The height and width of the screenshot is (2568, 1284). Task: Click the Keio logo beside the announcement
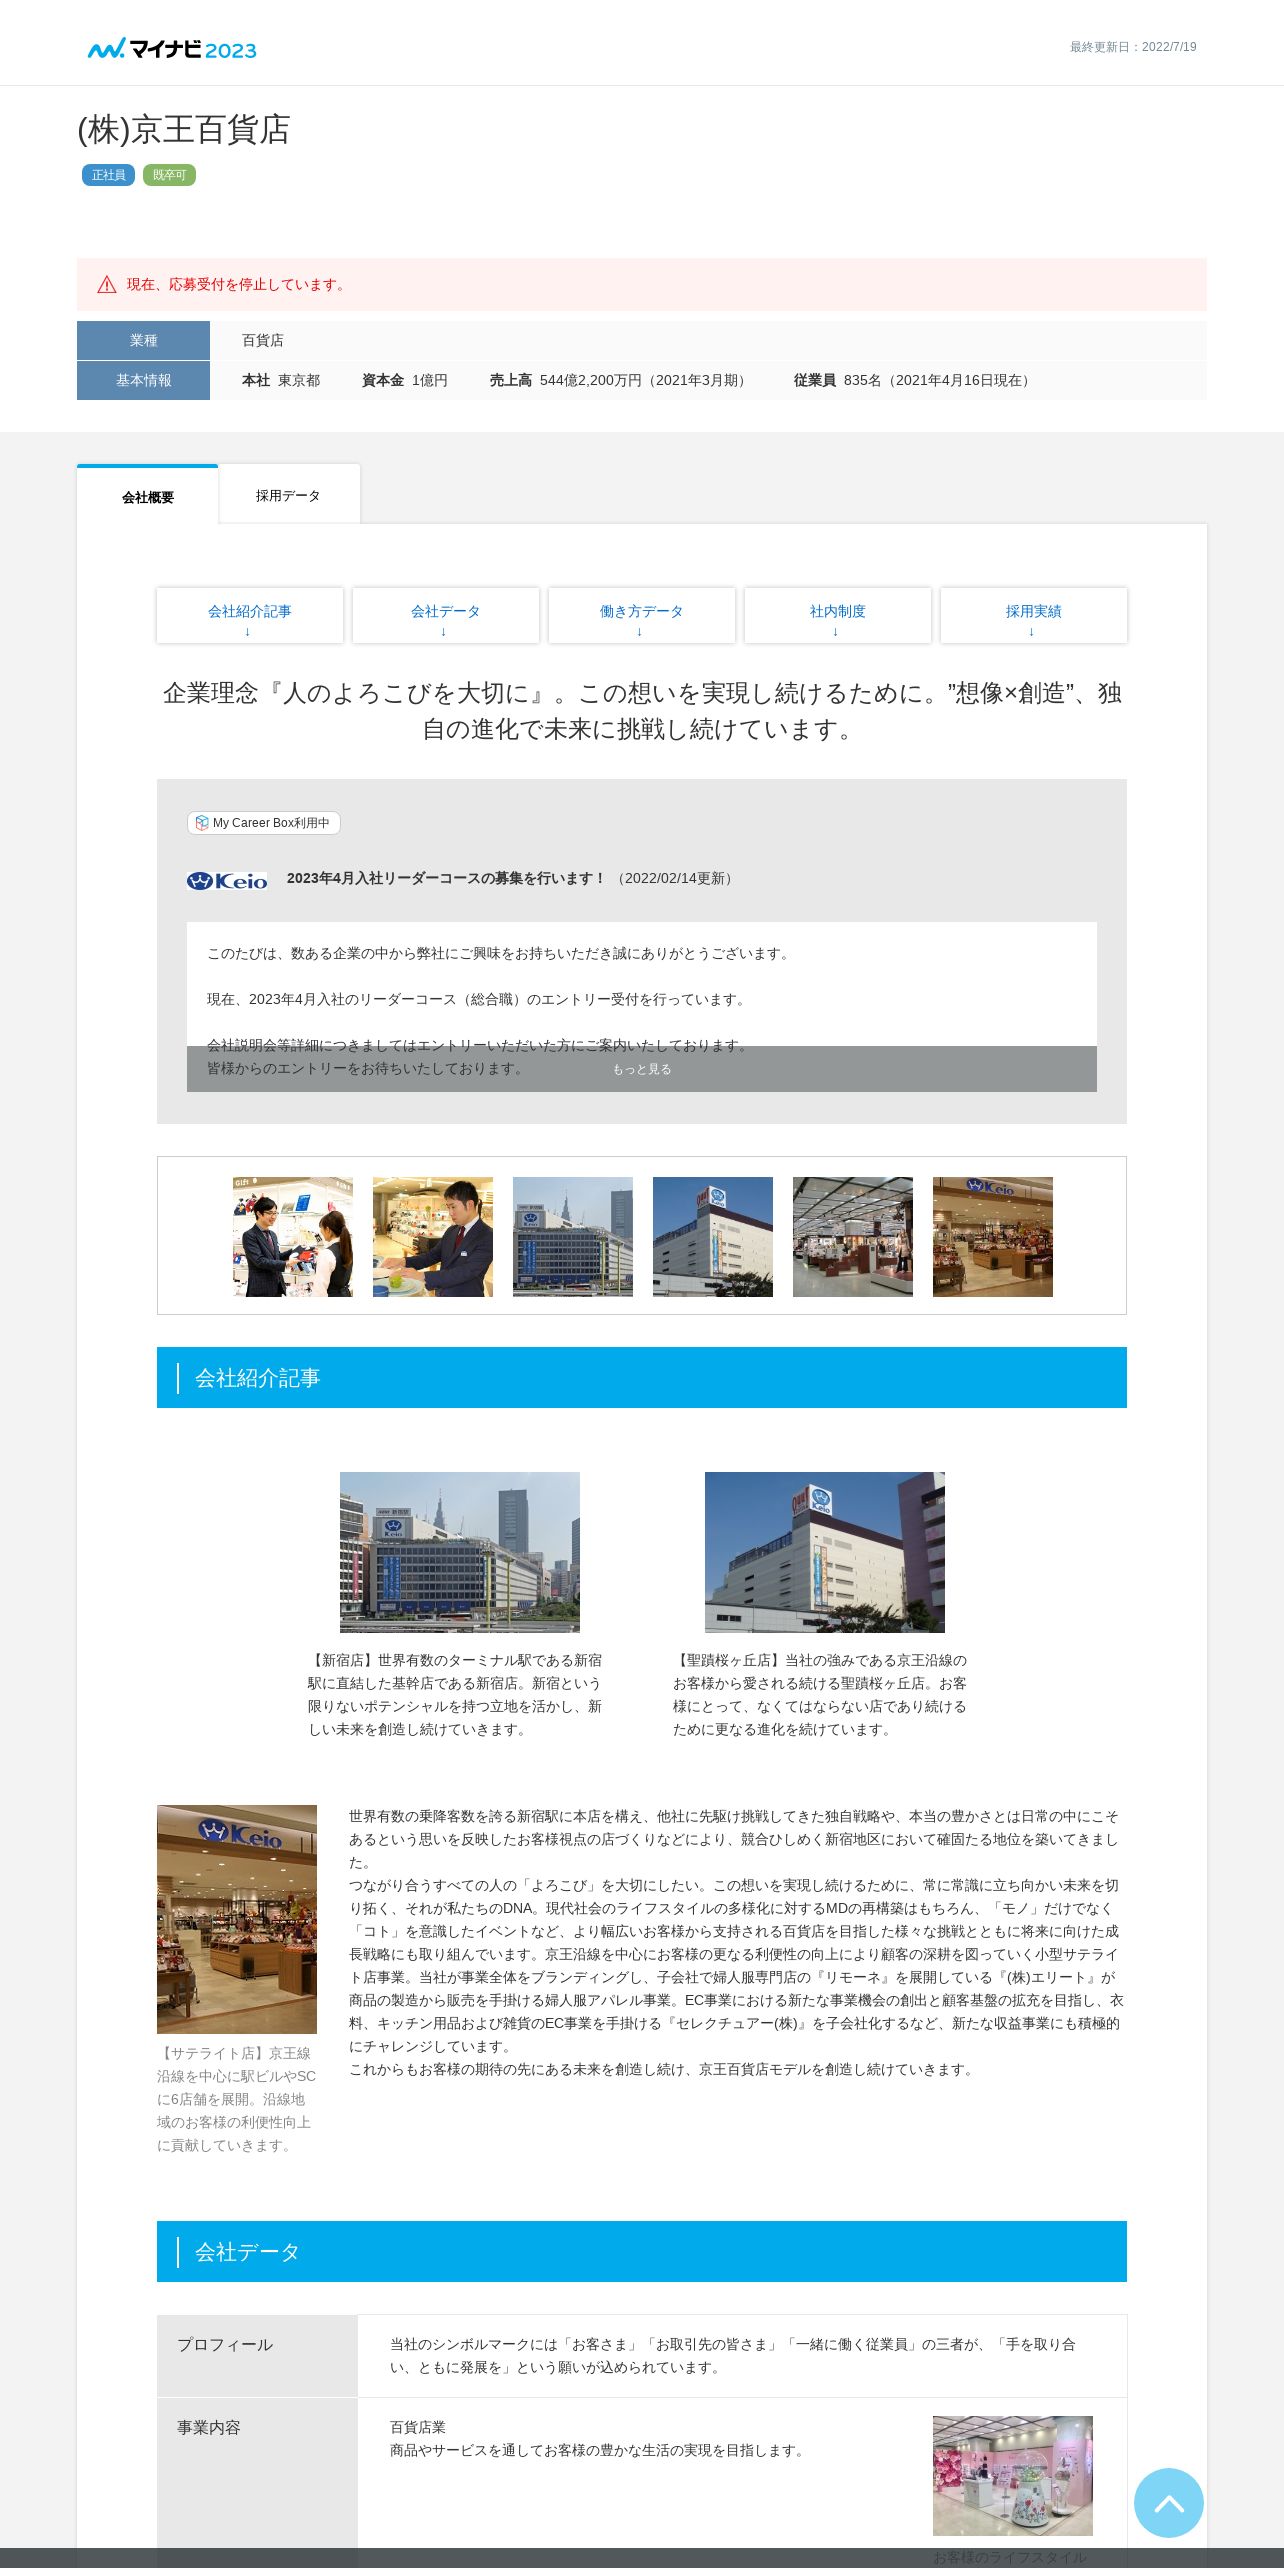point(227,880)
